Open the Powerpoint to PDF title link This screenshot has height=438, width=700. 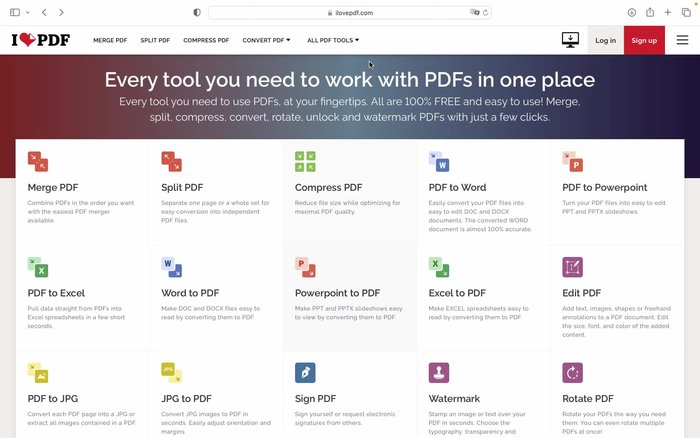tap(338, 293)
